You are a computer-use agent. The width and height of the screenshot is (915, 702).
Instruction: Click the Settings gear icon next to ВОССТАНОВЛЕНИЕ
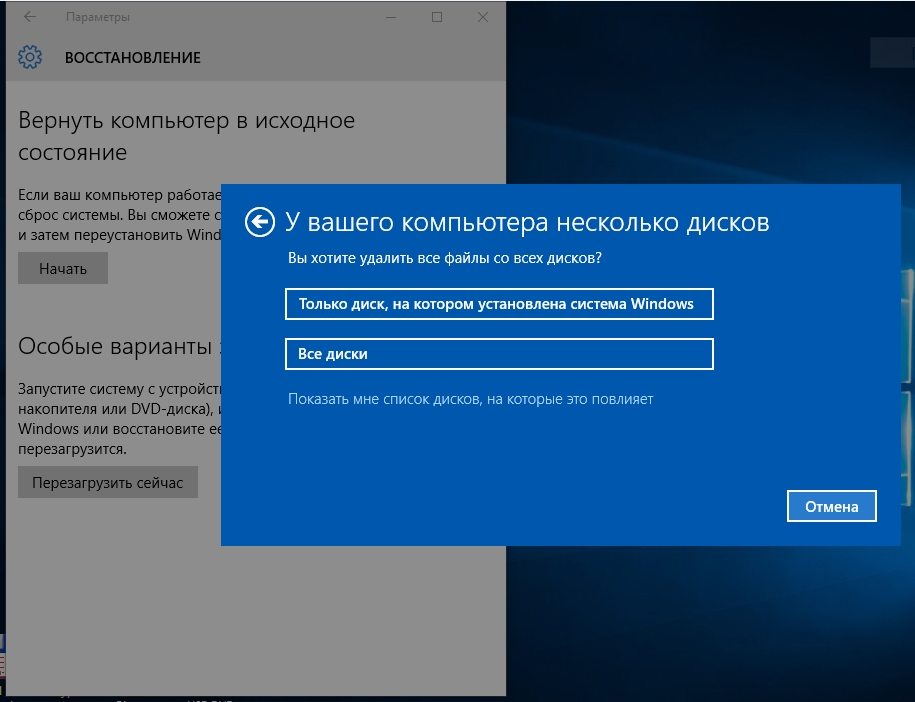pos(30,57)
